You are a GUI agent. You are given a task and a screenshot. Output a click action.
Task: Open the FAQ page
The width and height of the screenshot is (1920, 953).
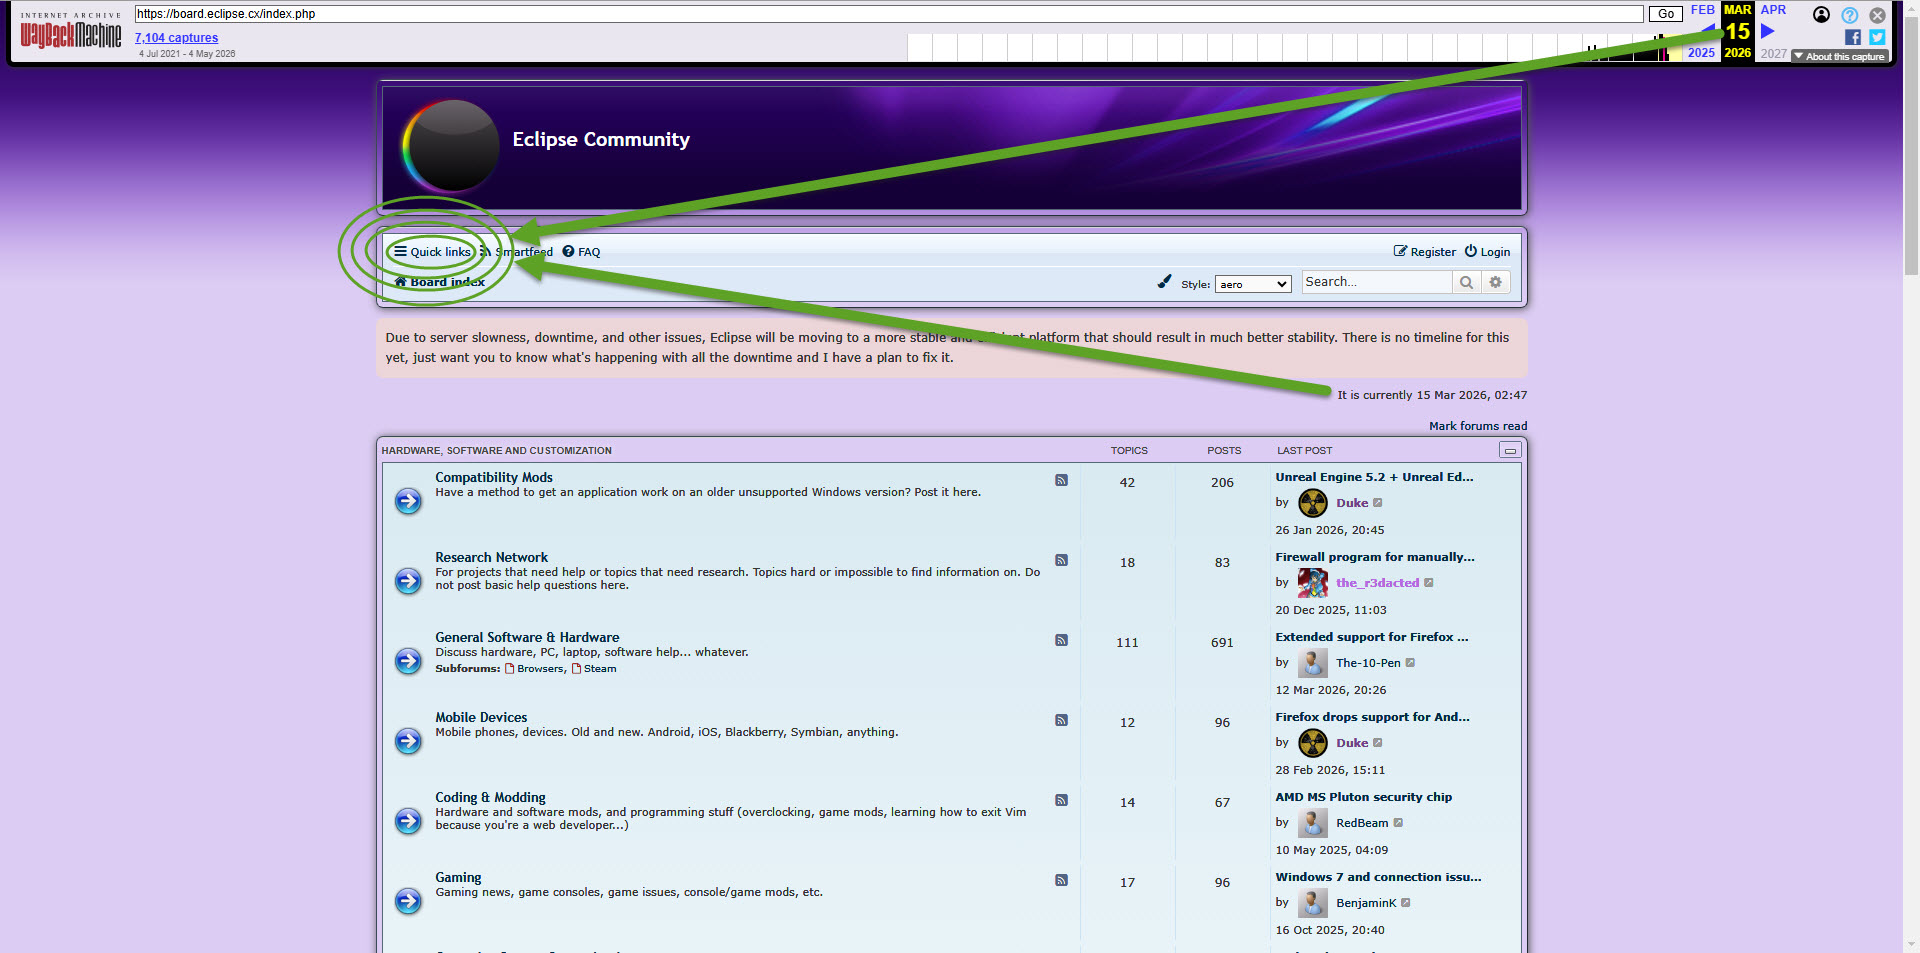click(581, 252)
